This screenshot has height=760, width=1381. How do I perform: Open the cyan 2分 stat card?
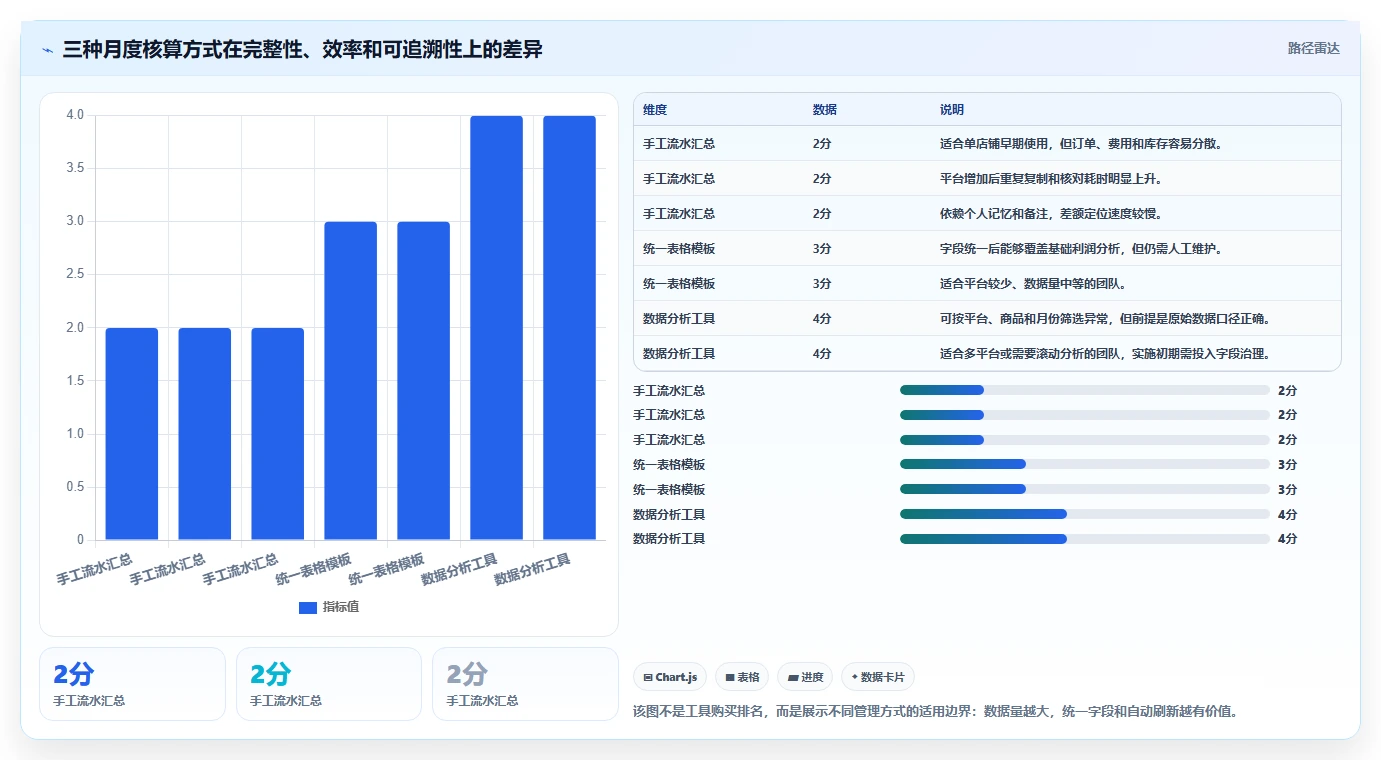(329, 684)
